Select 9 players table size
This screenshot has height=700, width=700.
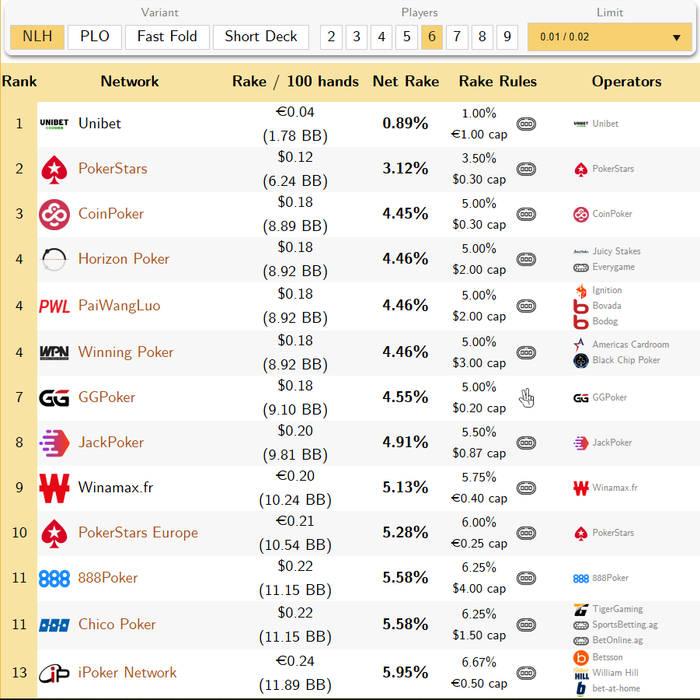click(508, 37)
